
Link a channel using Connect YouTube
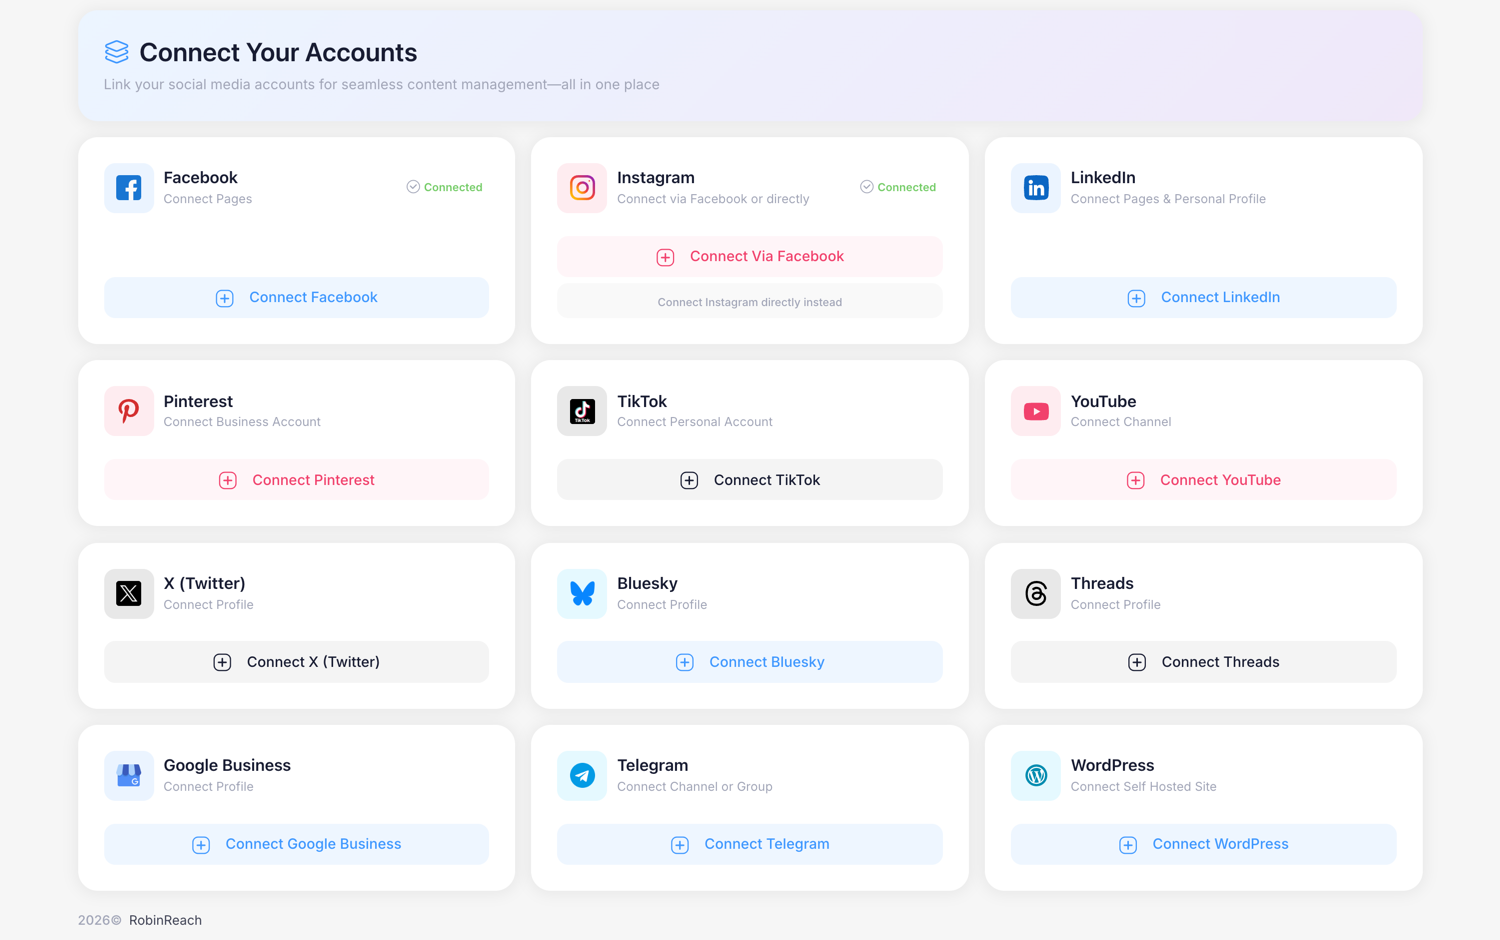pyautogui.click(x=1204, y=480)
